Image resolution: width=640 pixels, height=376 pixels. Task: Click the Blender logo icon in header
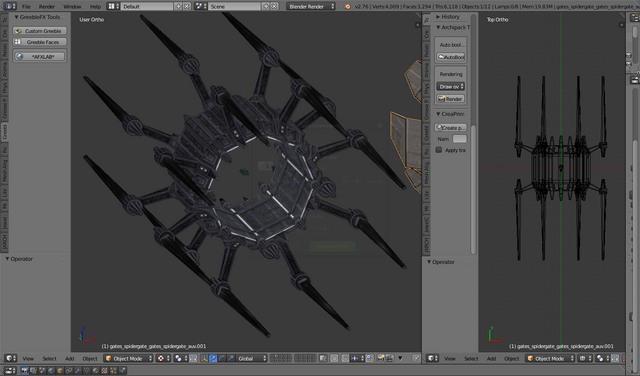tap(347, 6)
